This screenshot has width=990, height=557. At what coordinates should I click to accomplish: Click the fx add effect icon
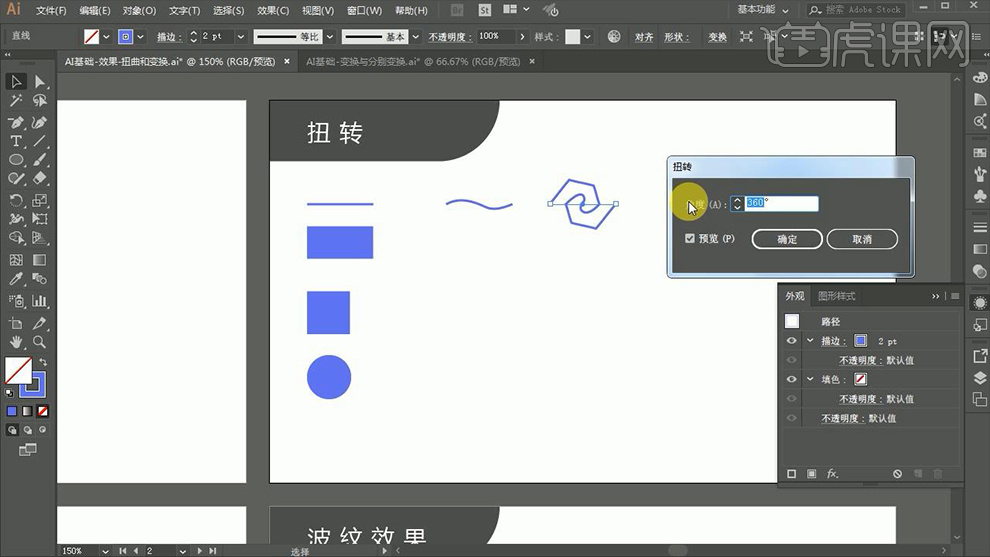click(832, 473)
